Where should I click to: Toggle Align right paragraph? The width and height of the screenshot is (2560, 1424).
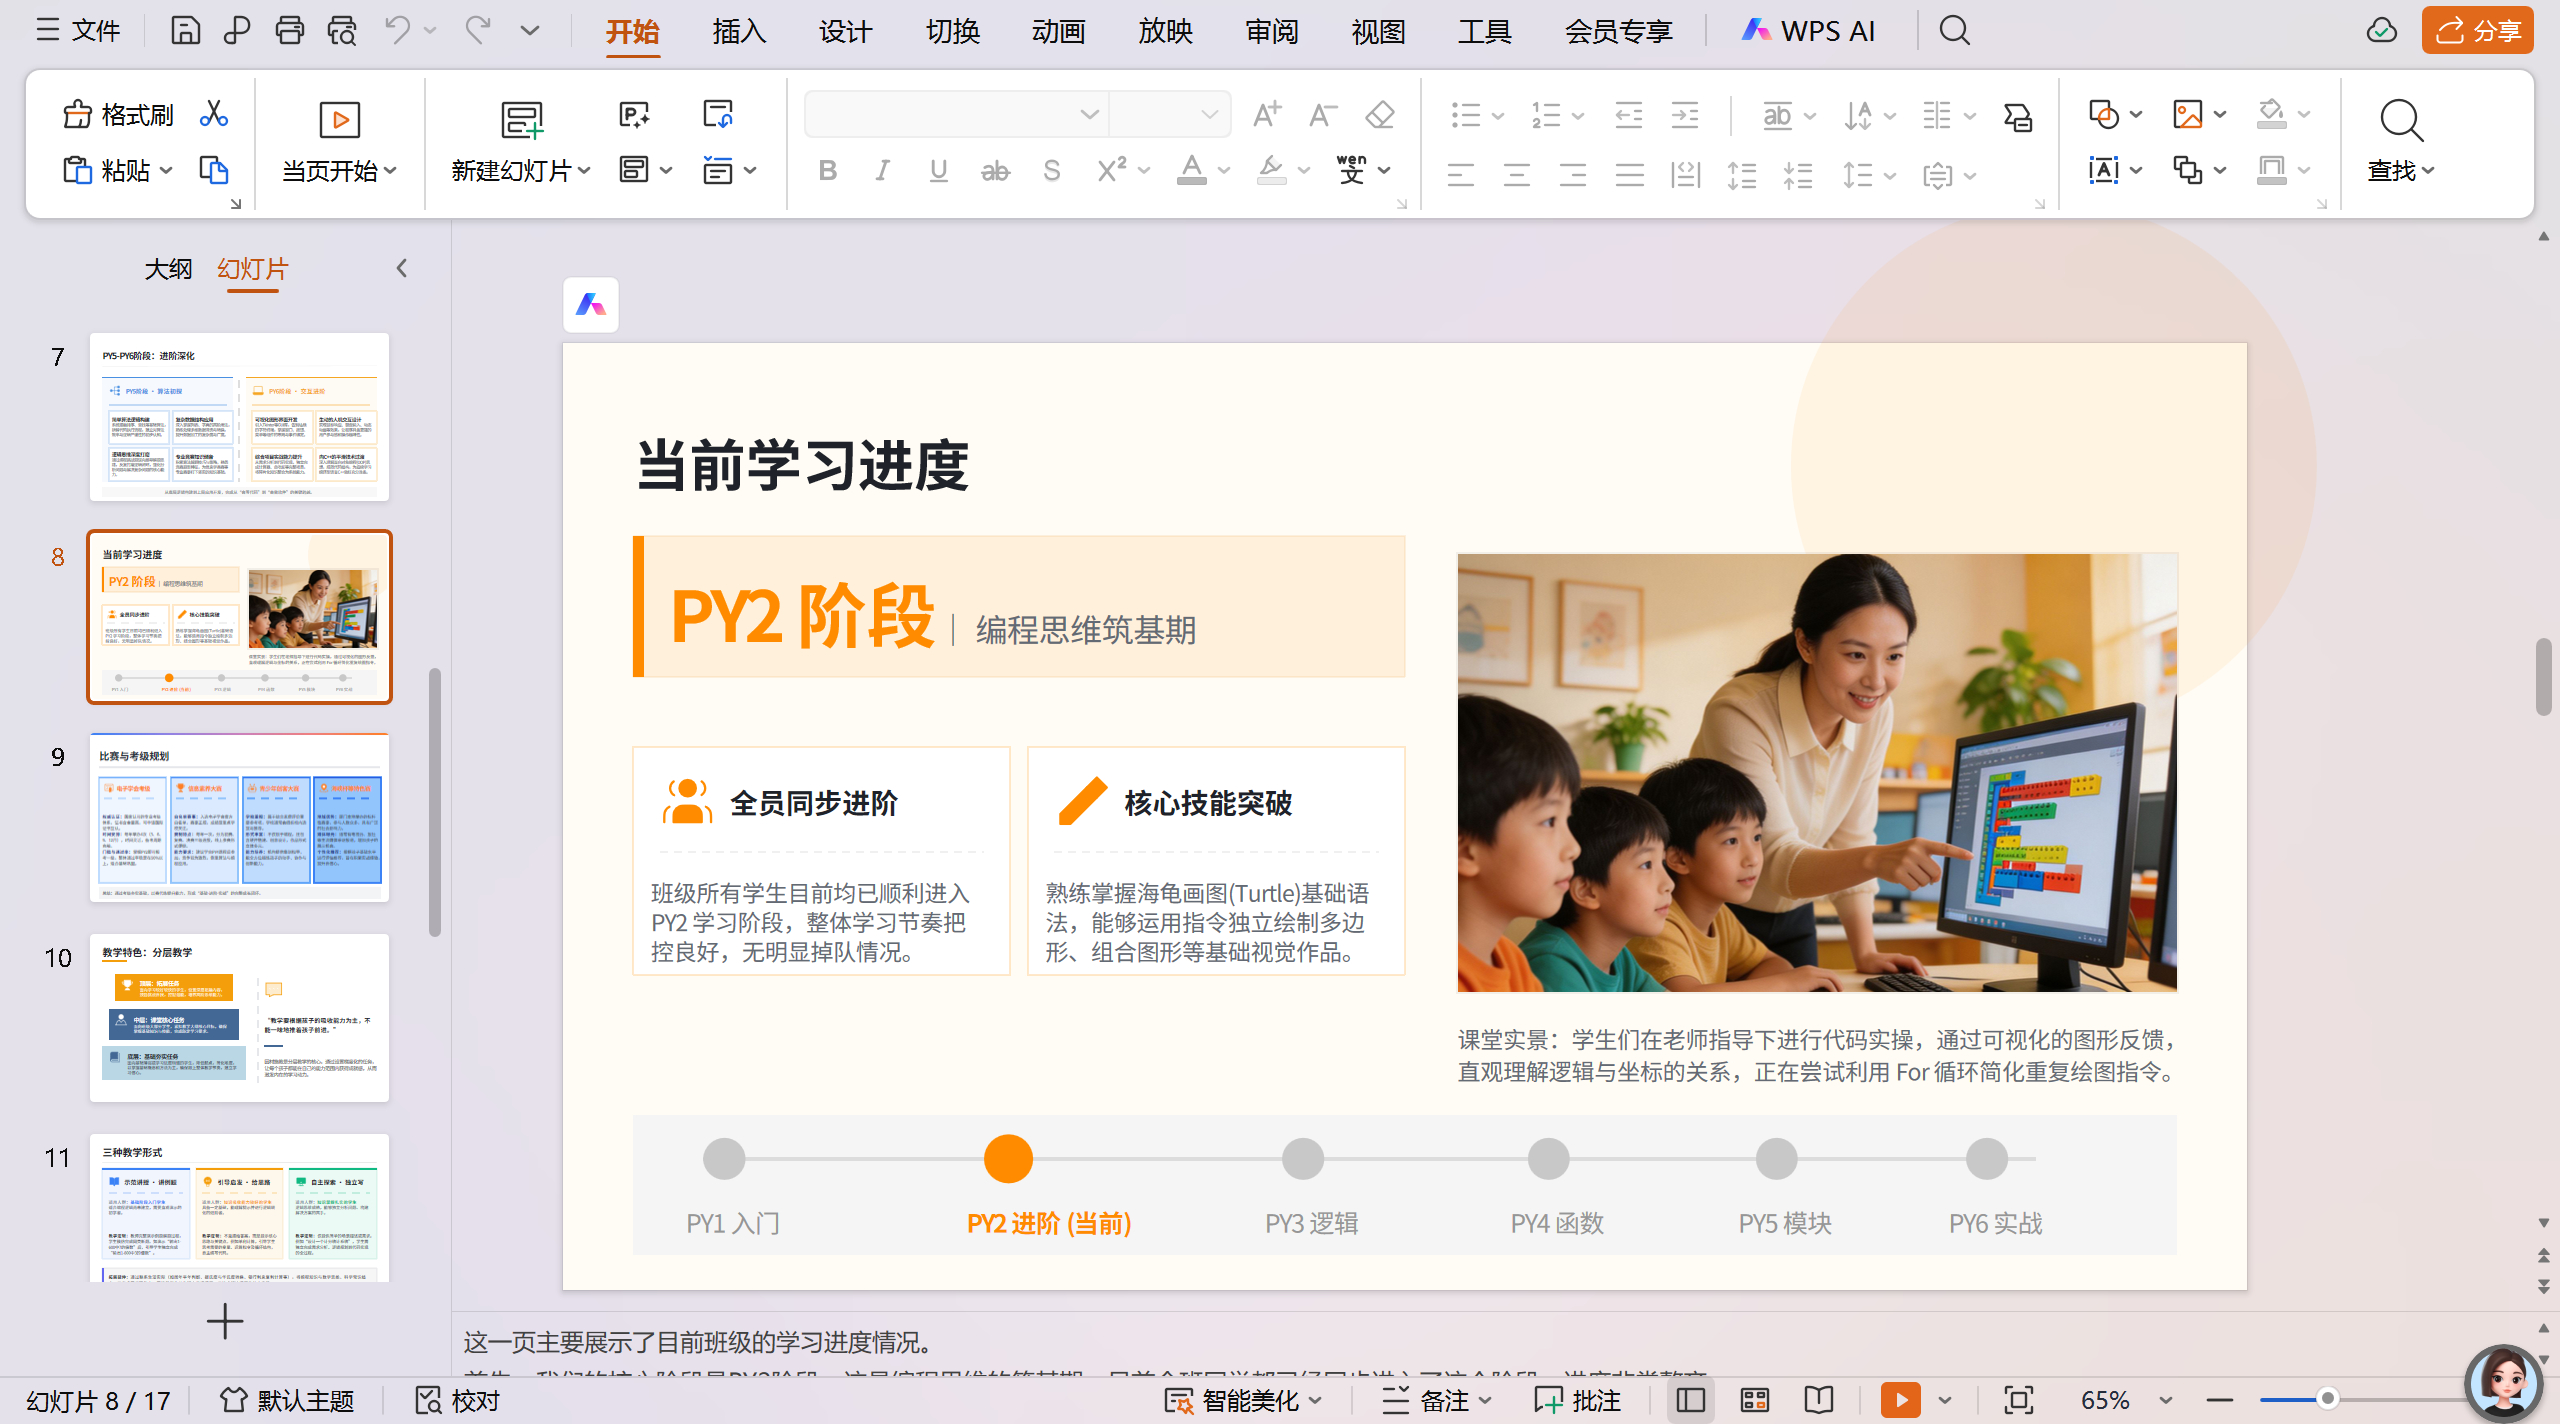pyautogui.click(x=1573, y=175)
